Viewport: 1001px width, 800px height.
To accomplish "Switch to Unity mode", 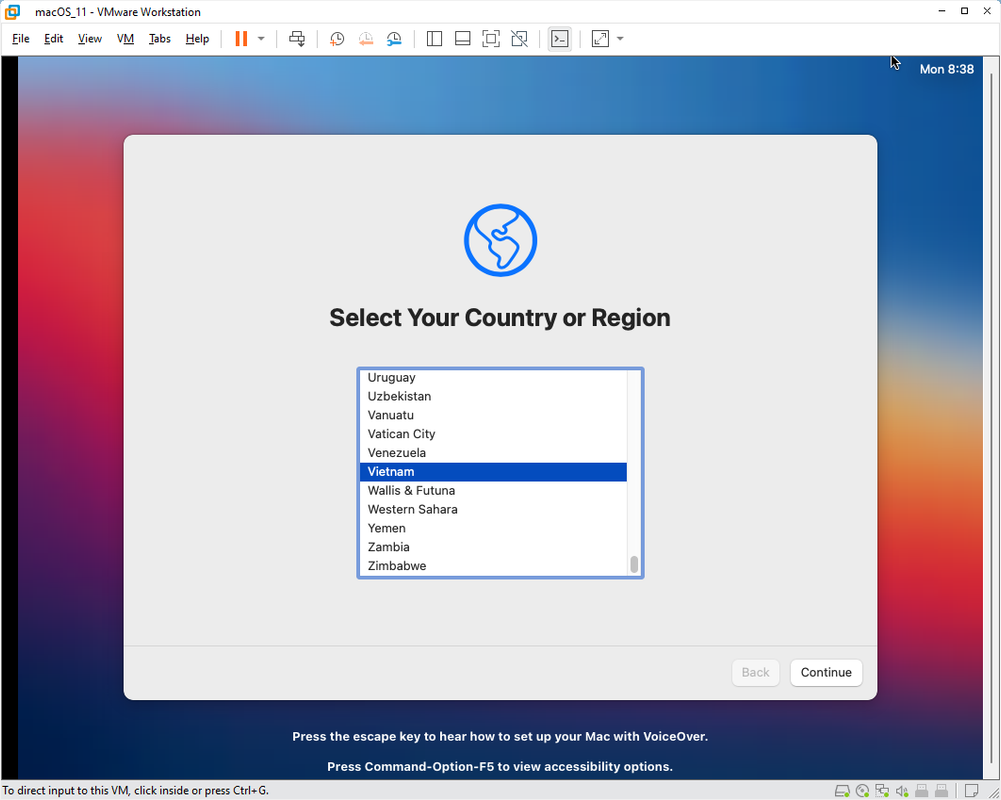I will 519,39.
